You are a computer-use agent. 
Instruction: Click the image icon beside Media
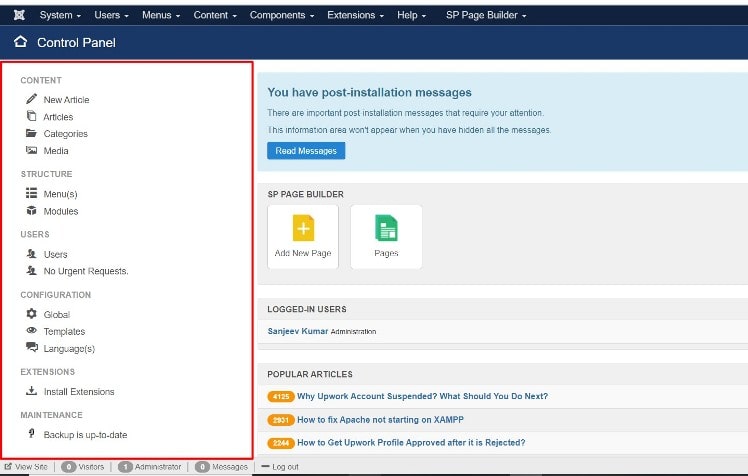point(31,150)
